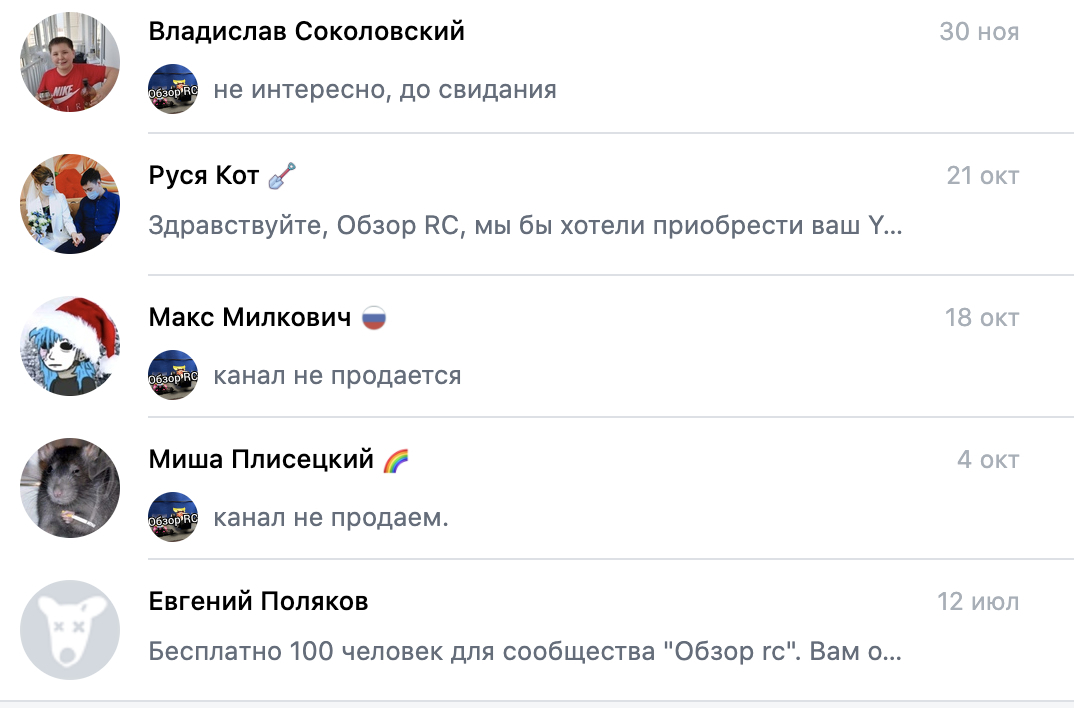
Task: Open Евгений Поляков chat by name
Action: click(x=258, y=602)
